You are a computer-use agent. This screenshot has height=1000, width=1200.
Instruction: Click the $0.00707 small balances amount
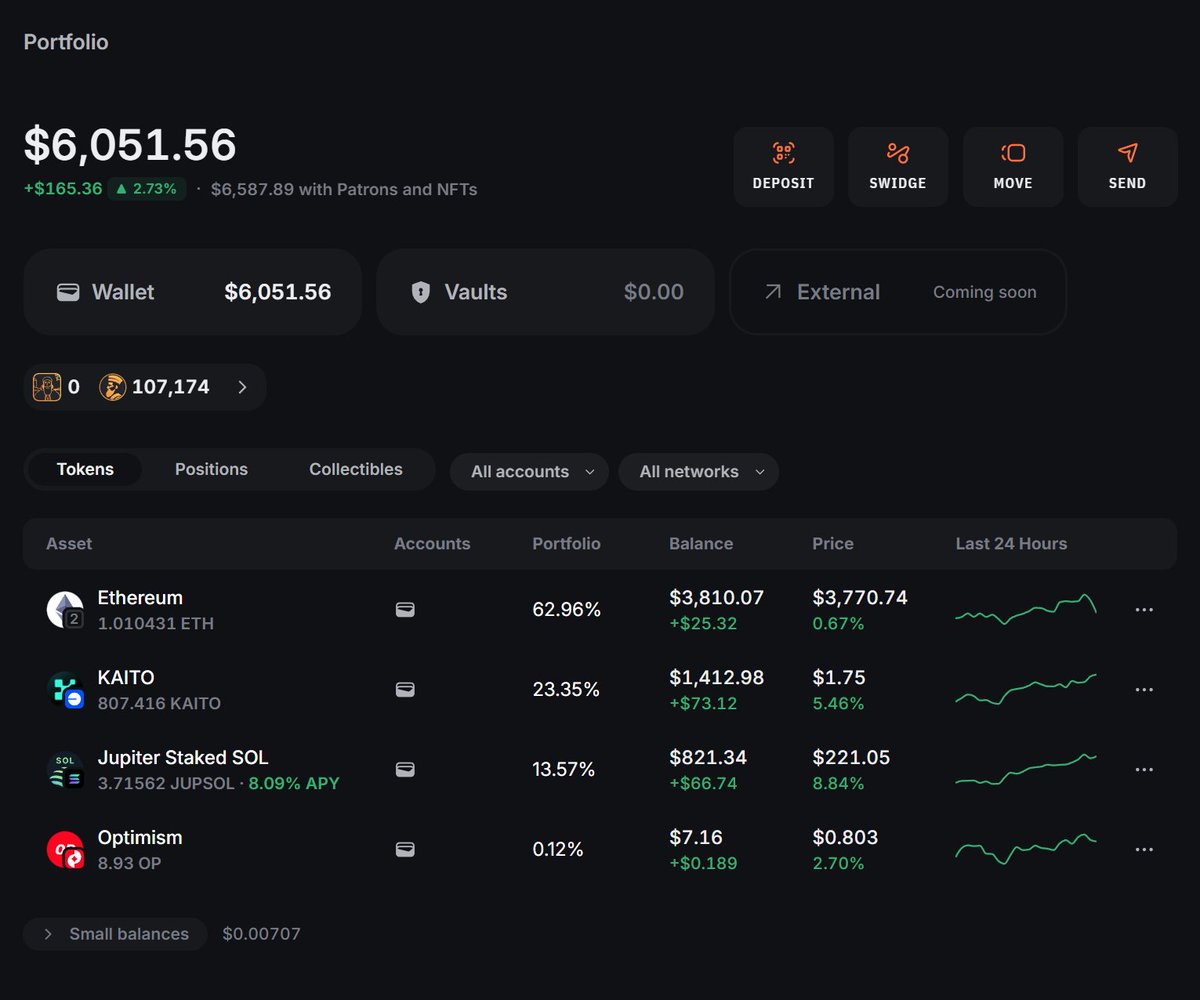pyautogui.click(x=261, y=934)
